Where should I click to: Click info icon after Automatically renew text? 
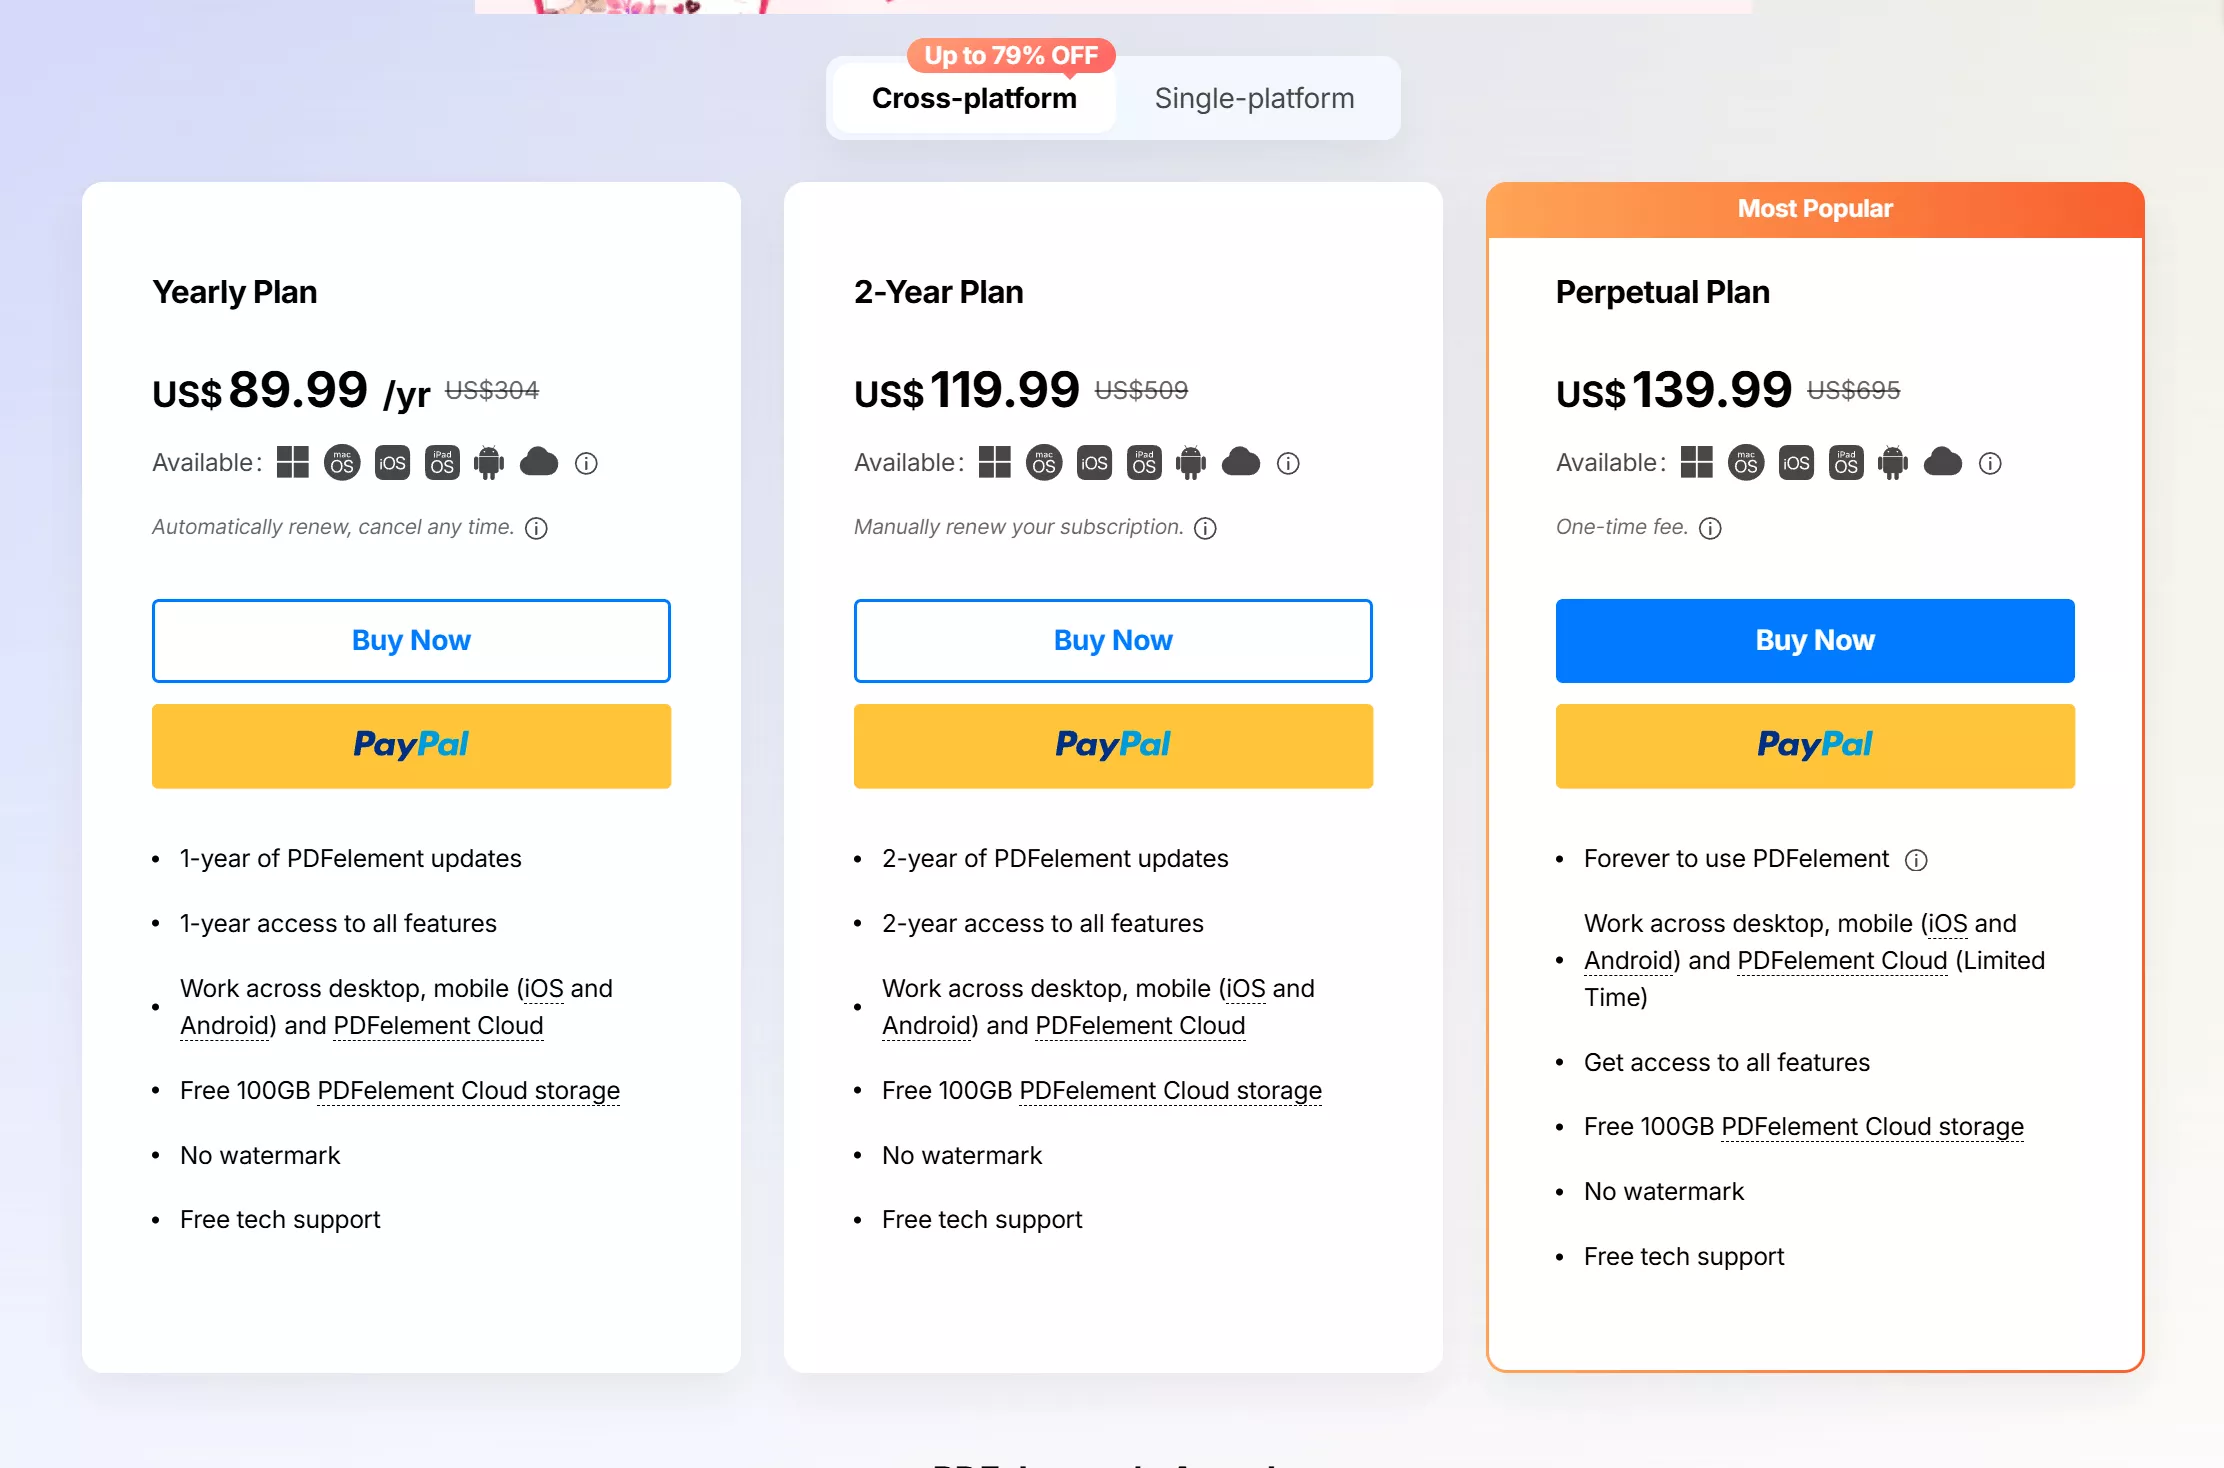536,528
